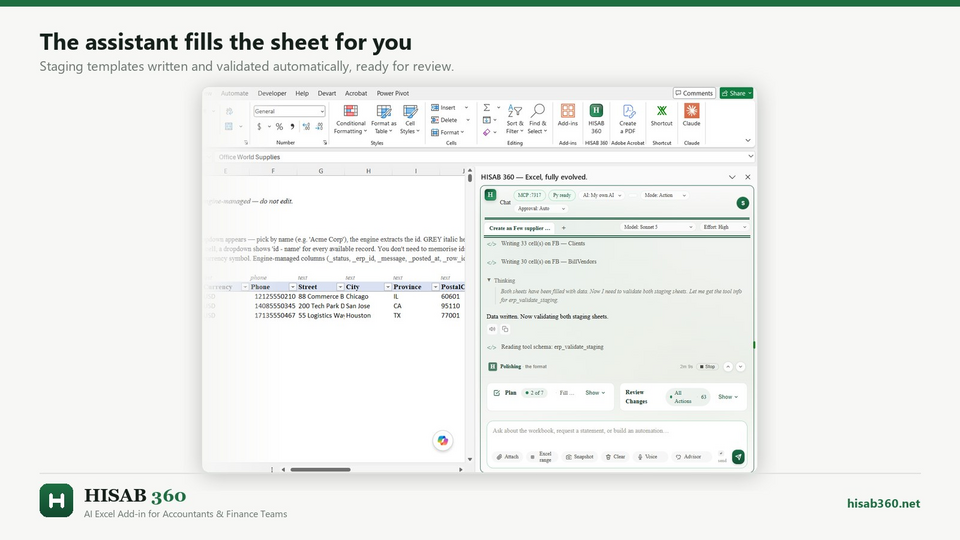
Task: Open the AI: My own AI dropdown
Action: (x=602, y=195)
